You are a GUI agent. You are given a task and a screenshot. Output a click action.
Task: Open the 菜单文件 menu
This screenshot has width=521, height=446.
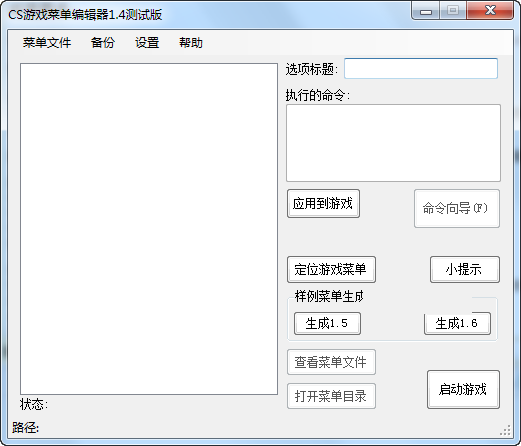click(x=47, y=43)
